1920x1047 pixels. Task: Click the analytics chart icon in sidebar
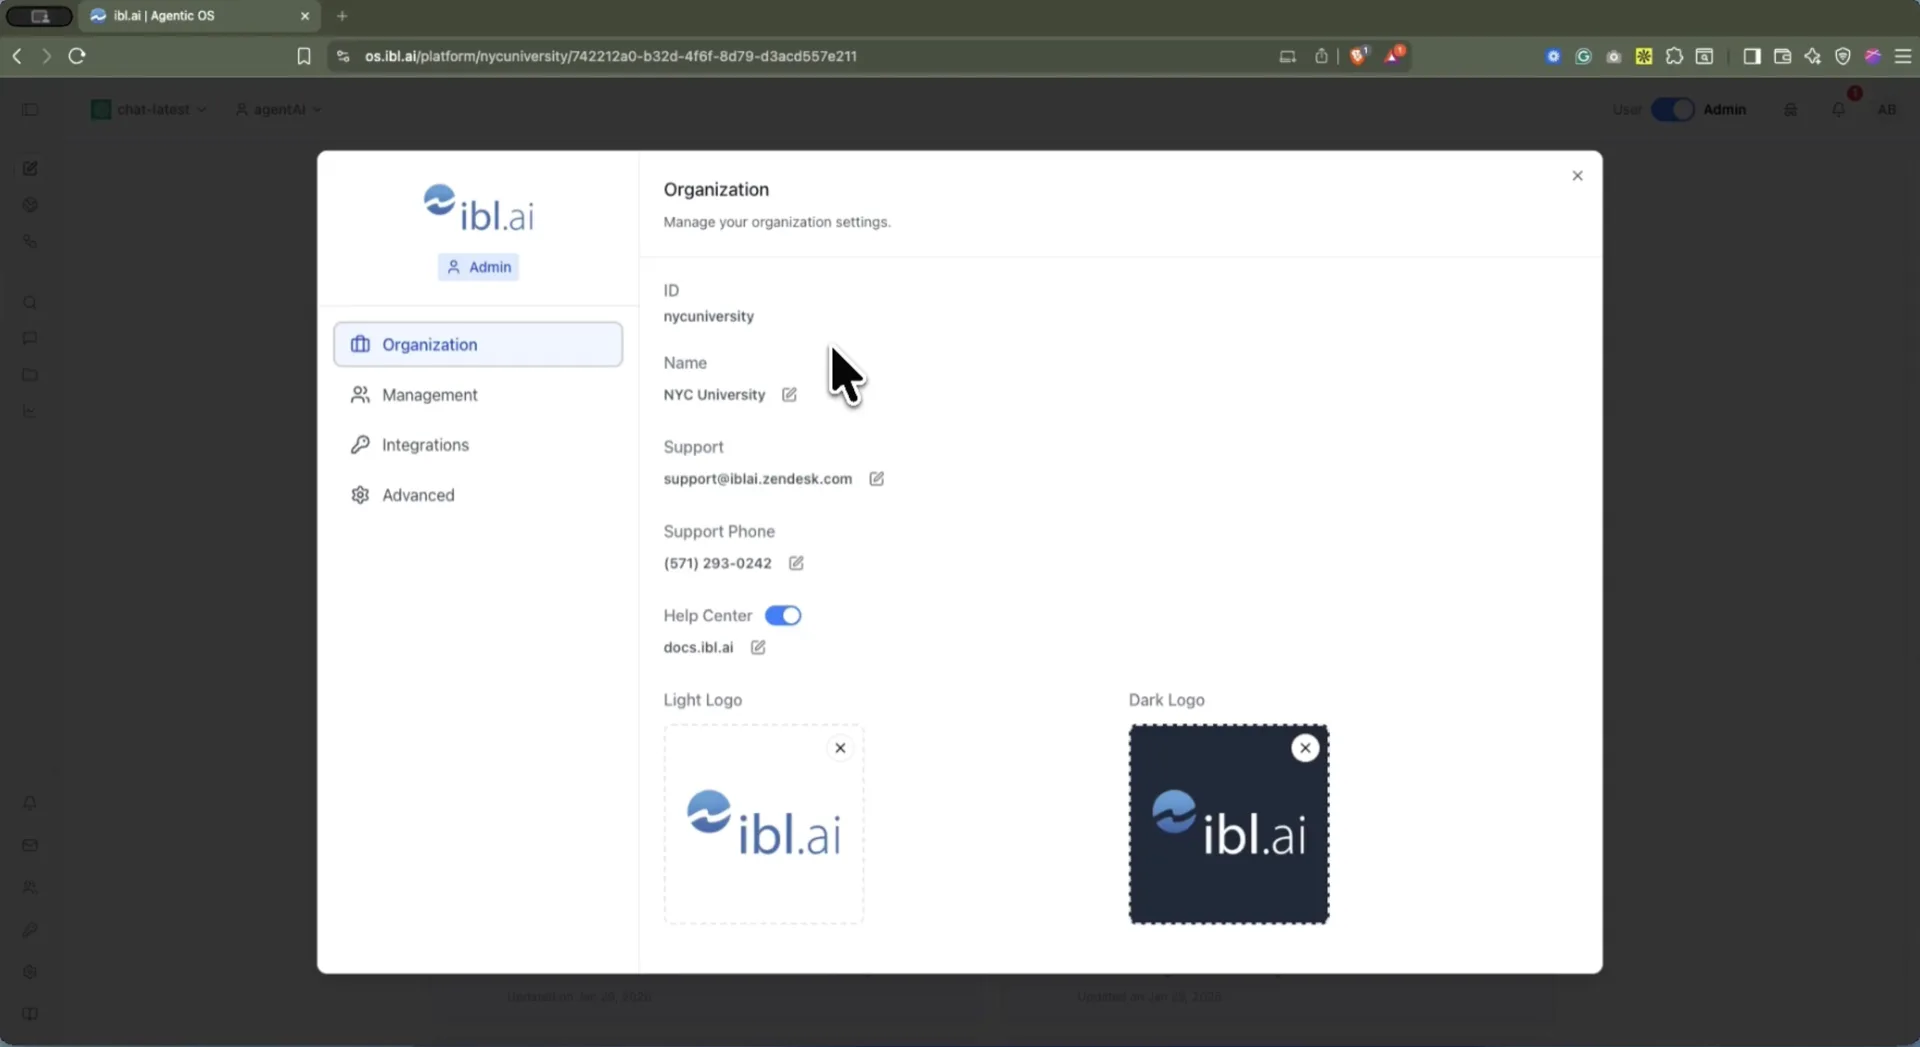coord(30,411)
